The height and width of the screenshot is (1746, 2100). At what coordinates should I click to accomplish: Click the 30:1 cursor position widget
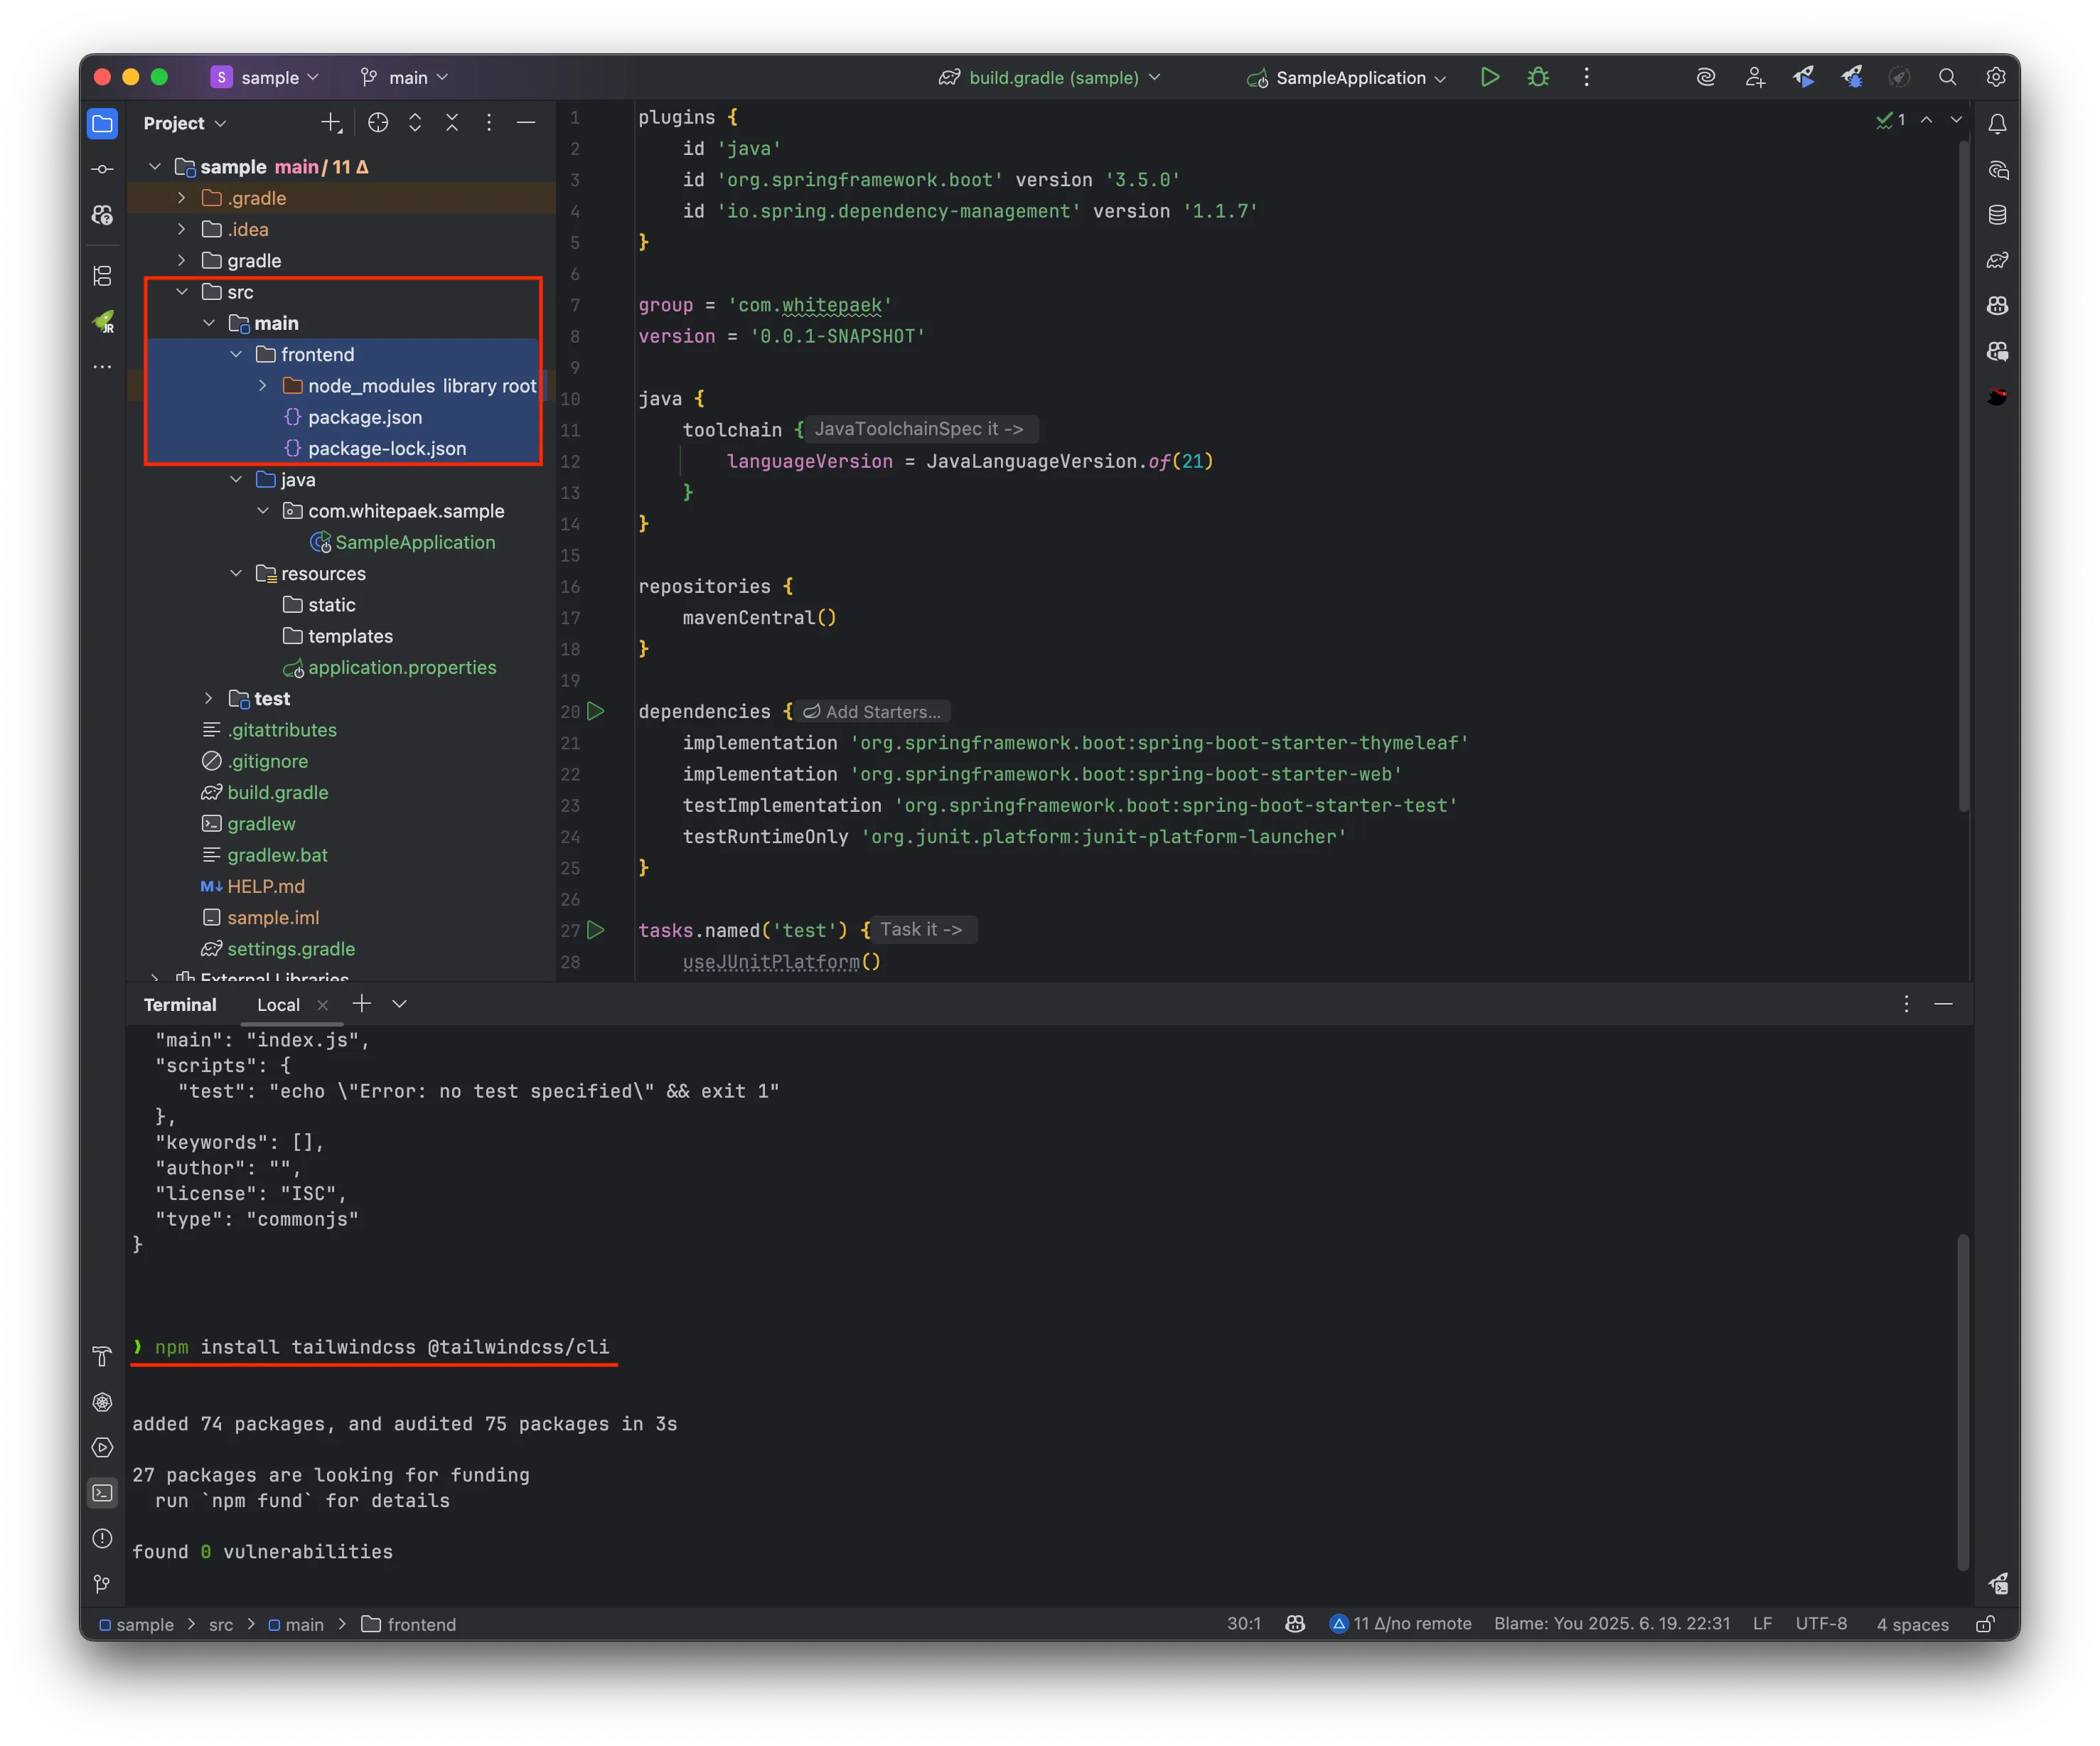click(1243, 1624)
